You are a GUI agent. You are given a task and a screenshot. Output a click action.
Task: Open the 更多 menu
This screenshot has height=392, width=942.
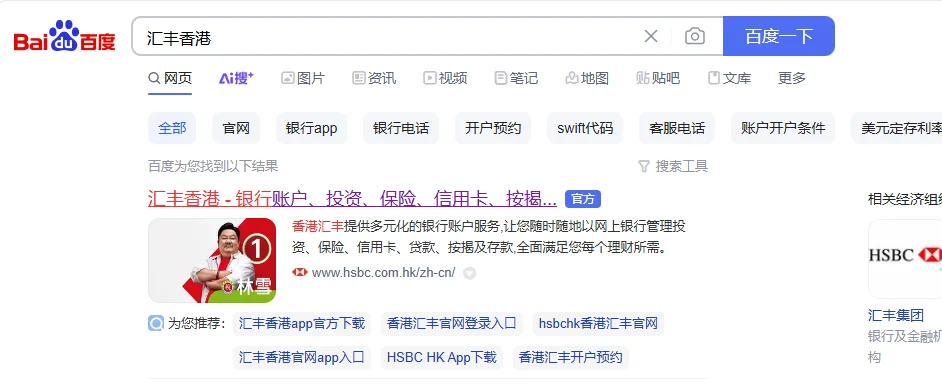point(792,78)
